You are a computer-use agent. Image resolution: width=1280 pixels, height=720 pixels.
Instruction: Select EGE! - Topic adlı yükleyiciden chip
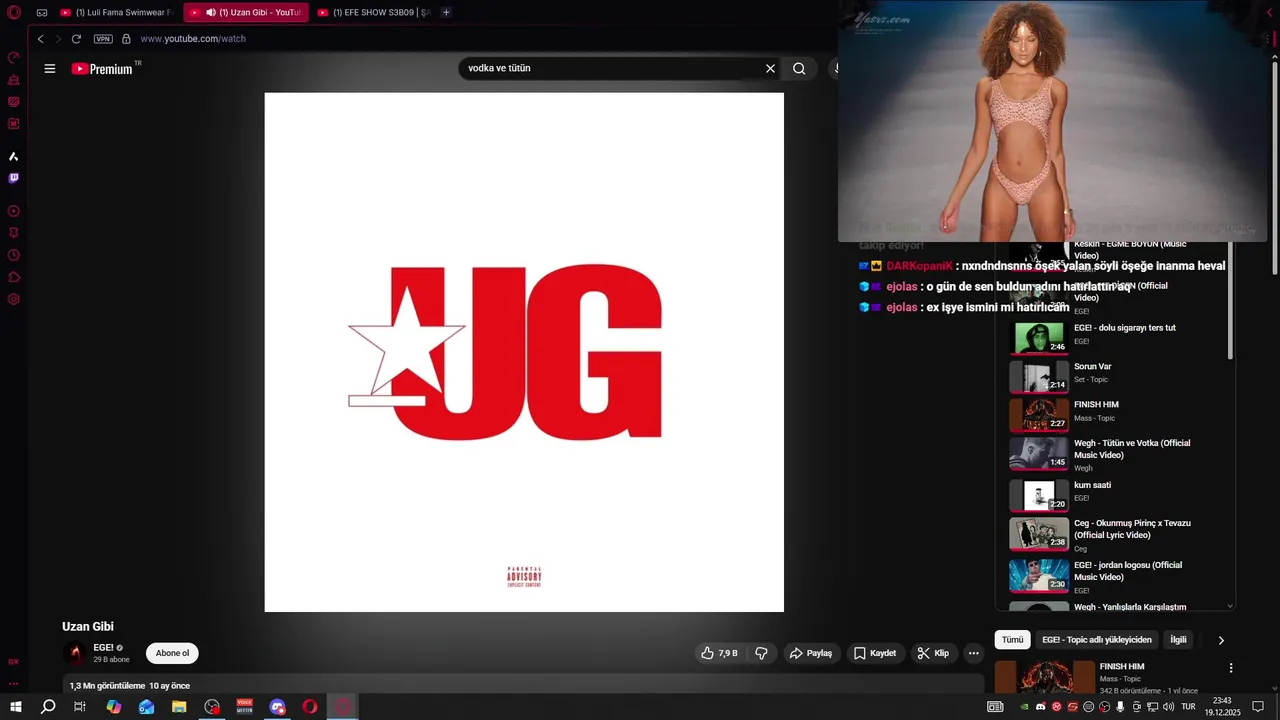coord(1097,640)
